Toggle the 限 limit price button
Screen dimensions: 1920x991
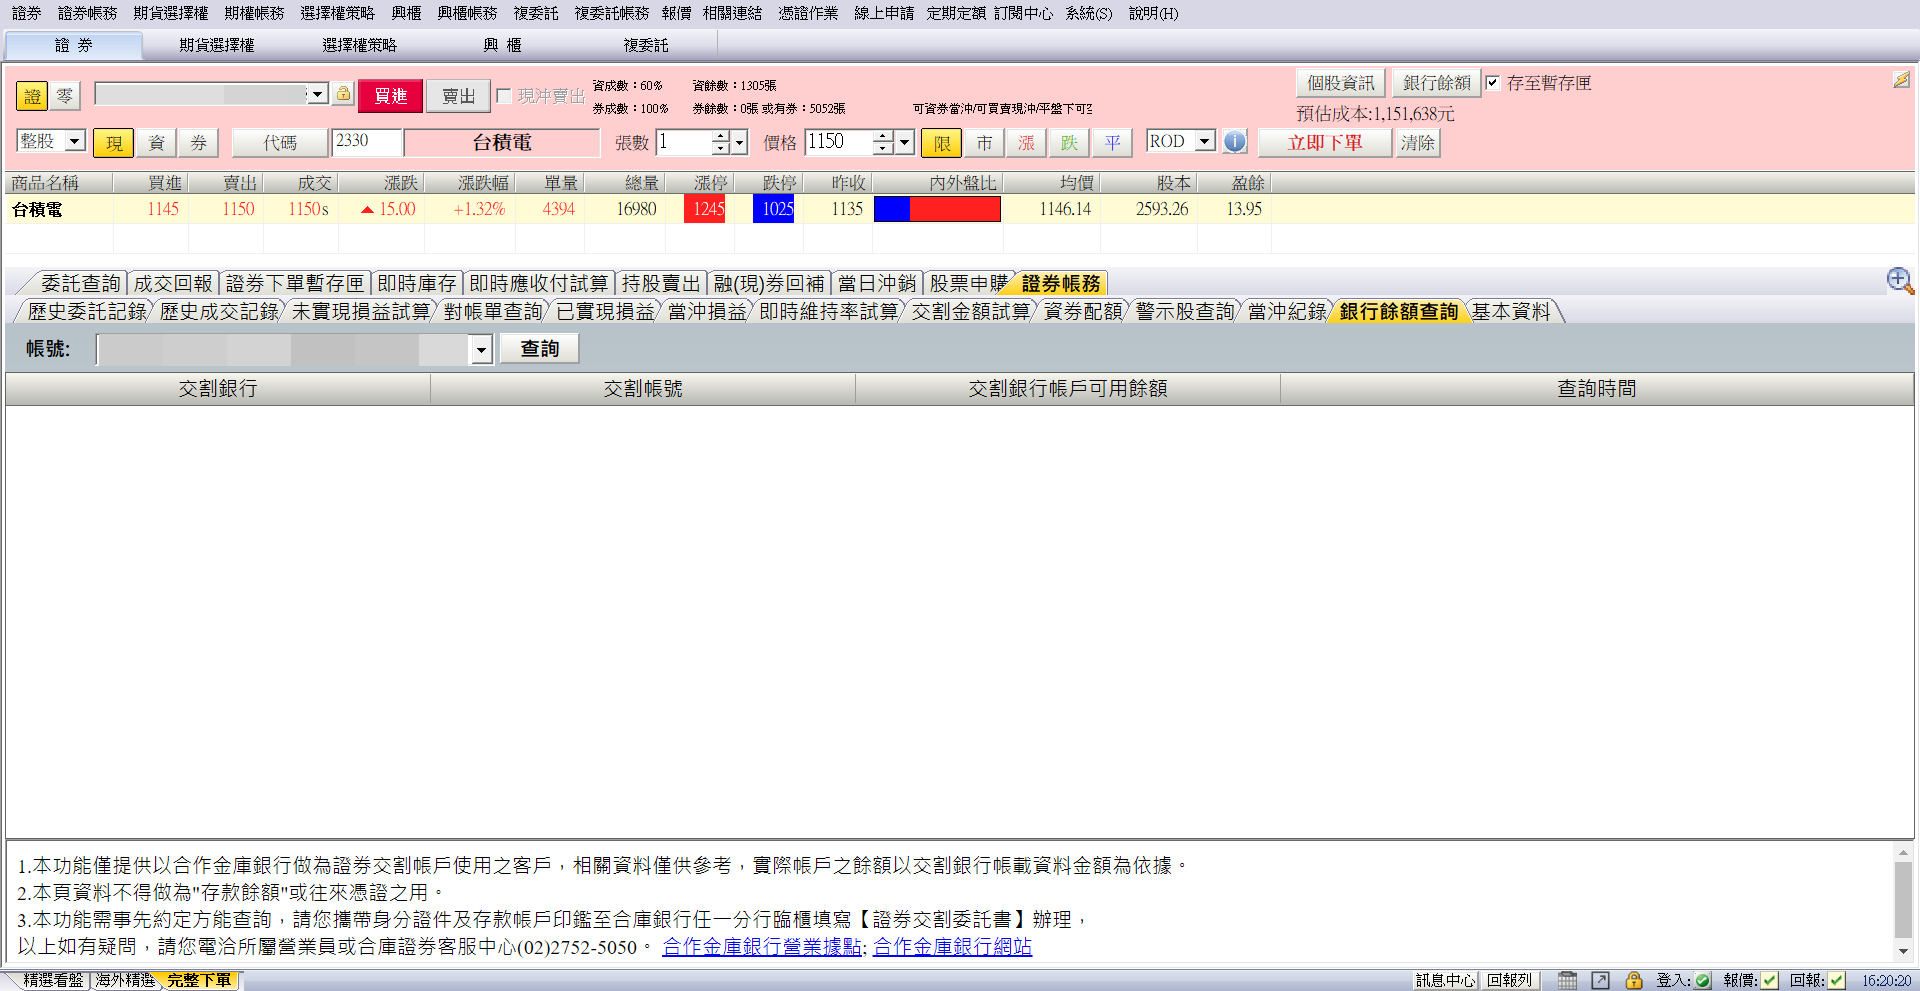(x=941, y=143)
